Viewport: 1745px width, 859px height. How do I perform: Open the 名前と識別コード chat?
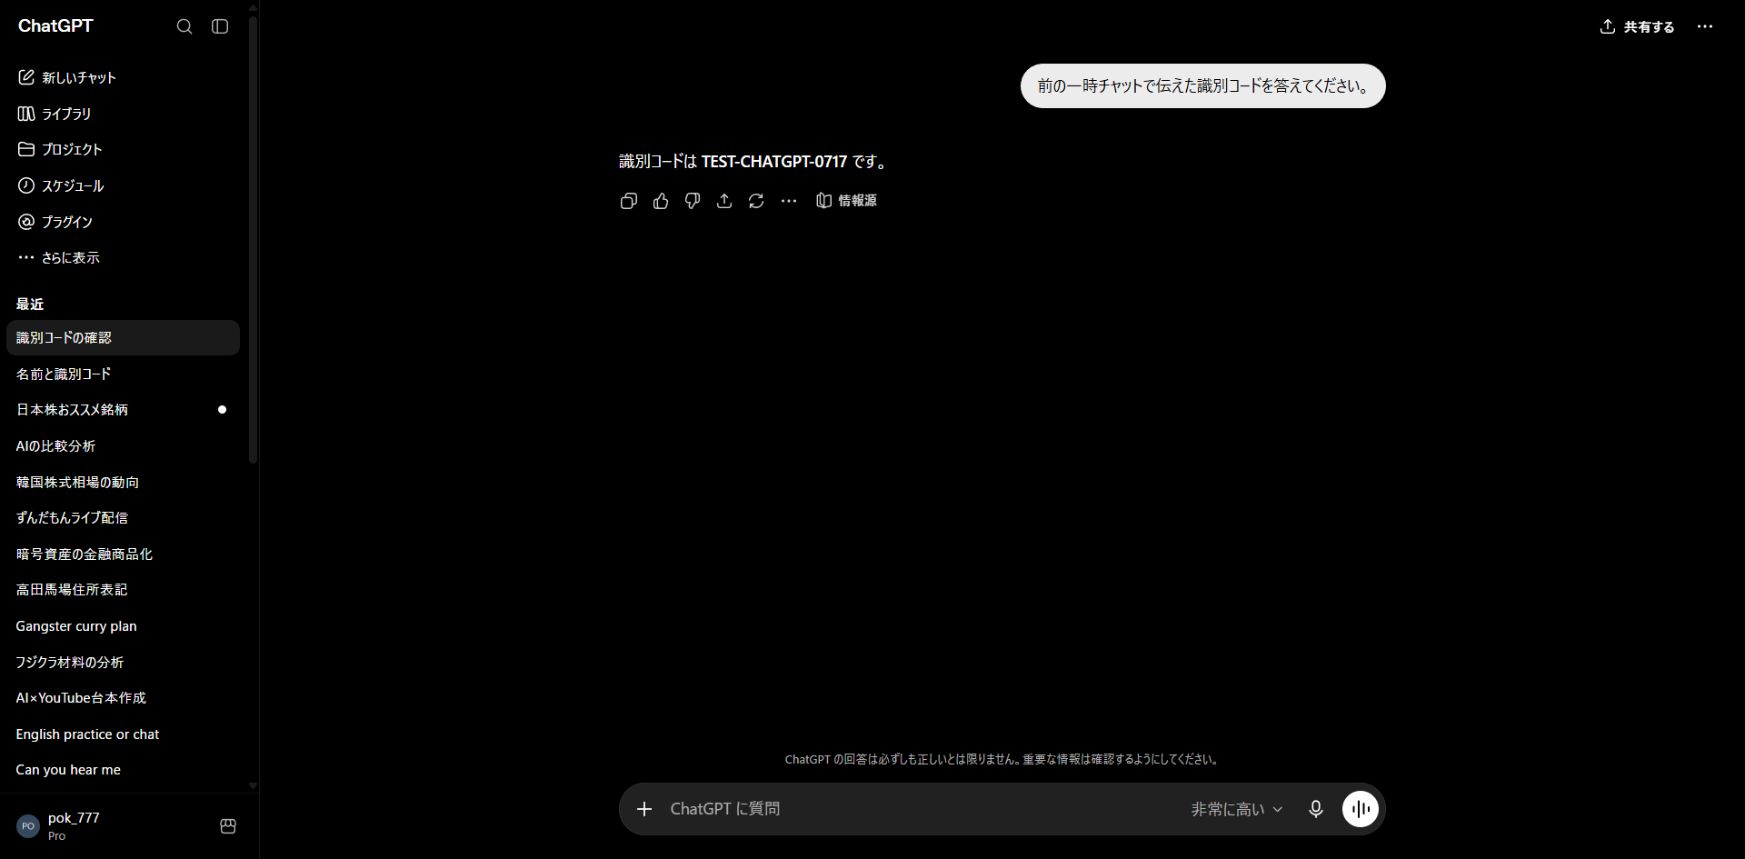pos(123,374)
